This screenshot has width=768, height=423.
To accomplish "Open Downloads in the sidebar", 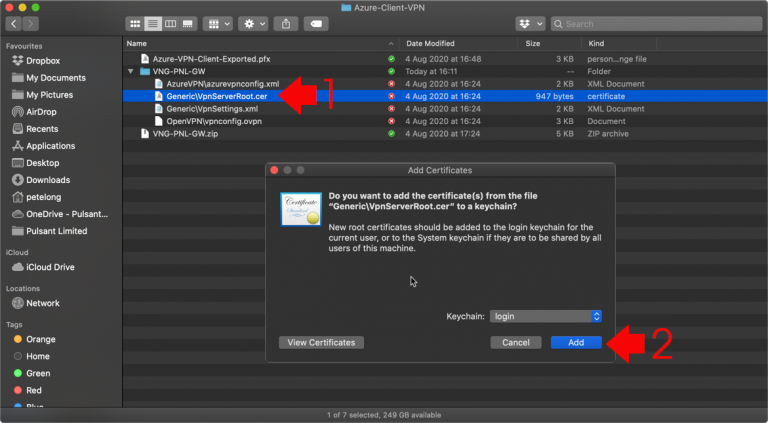I will [41, 180].
